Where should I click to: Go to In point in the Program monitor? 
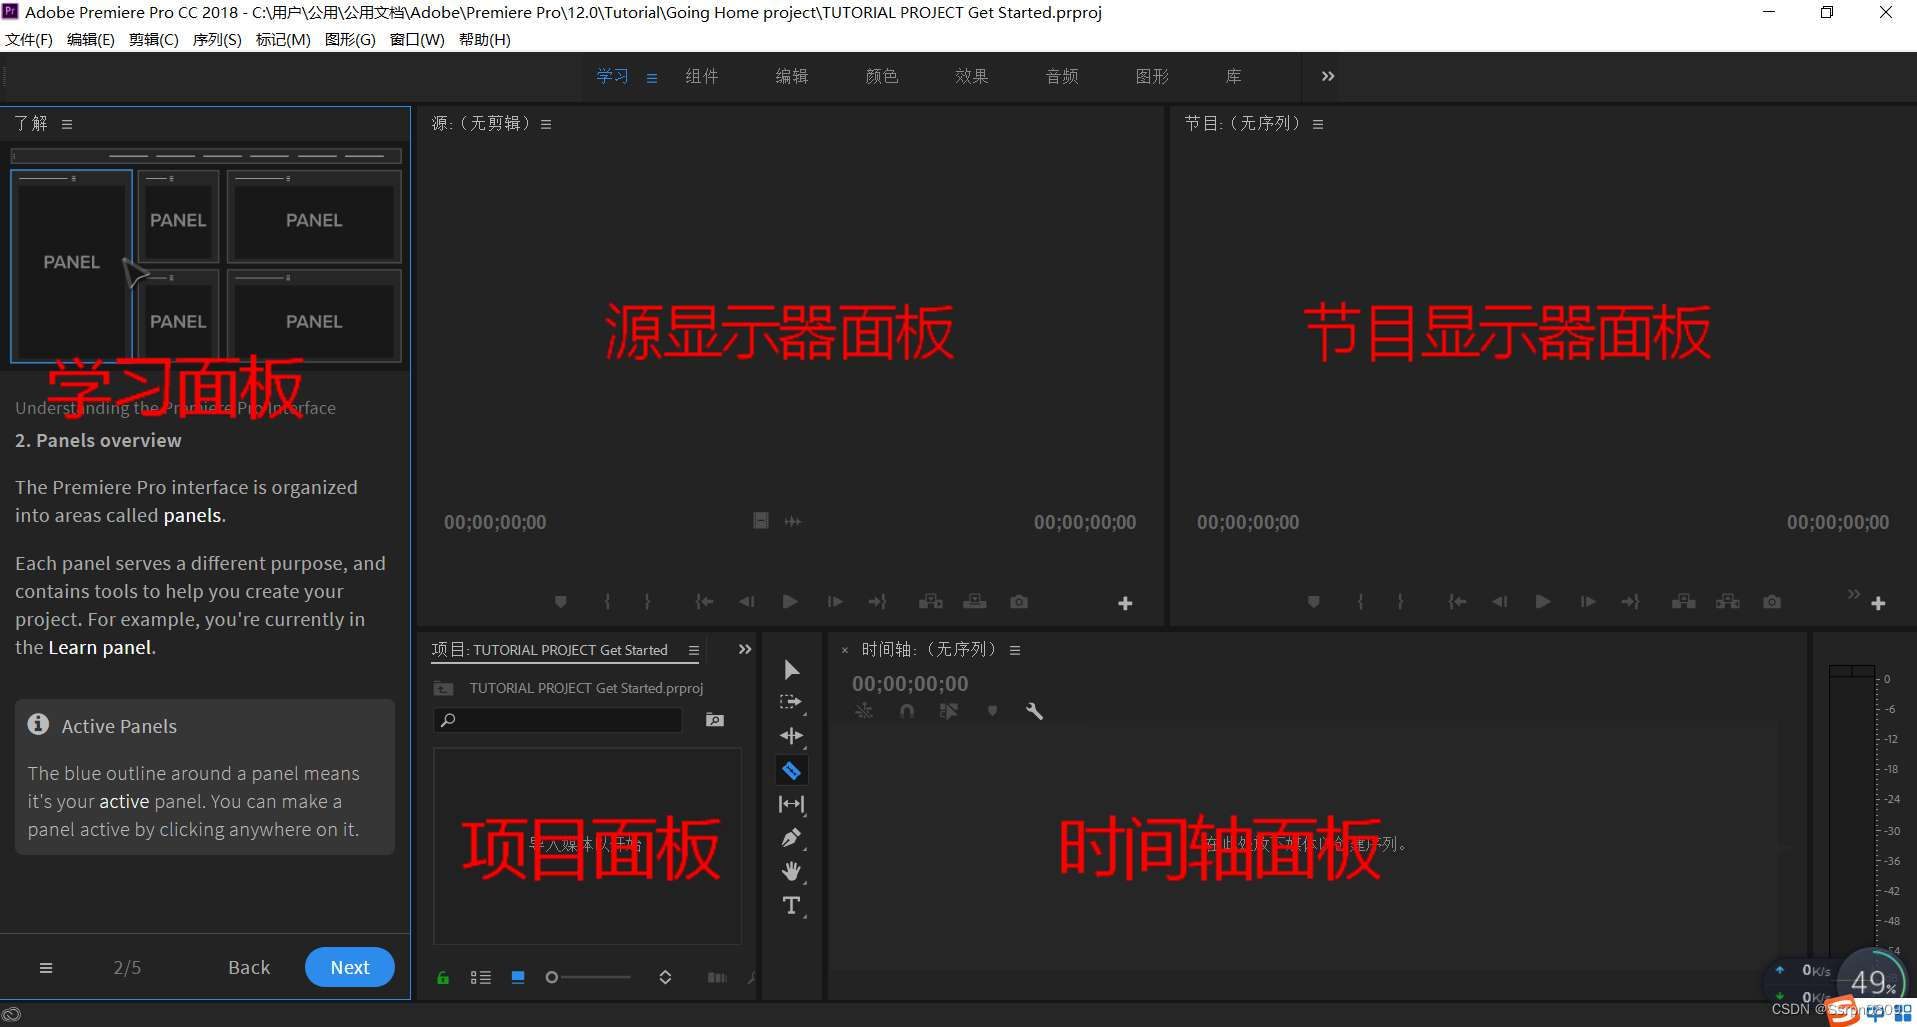1457,602
